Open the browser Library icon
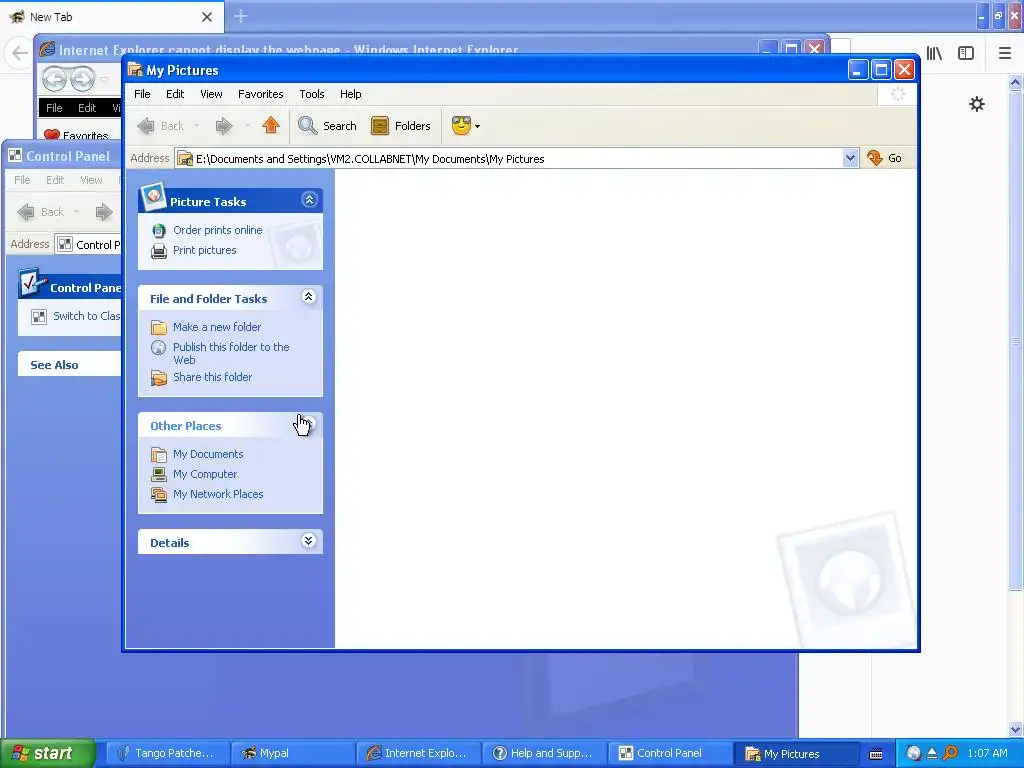This screenshot has width=1024, height=768. [x=934, y=53]
